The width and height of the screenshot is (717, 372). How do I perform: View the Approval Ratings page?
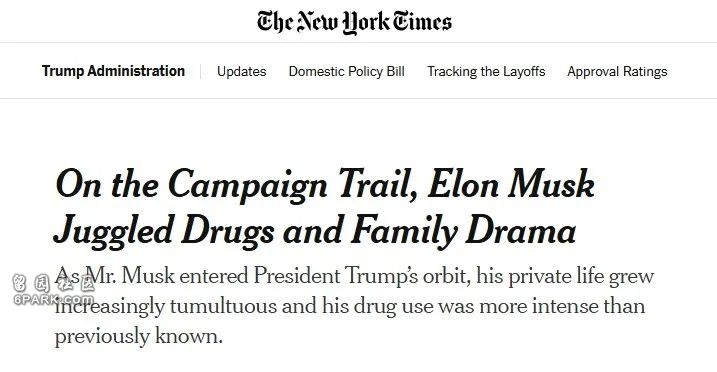pyautogui.click(x=617, y=72)
